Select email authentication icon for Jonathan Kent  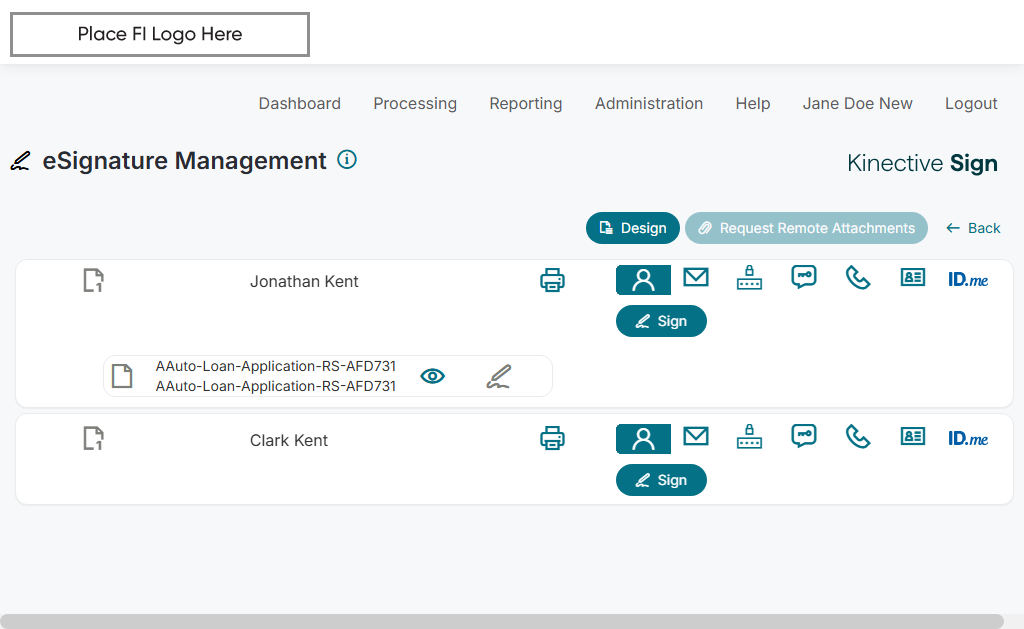(x=696, y=278)
